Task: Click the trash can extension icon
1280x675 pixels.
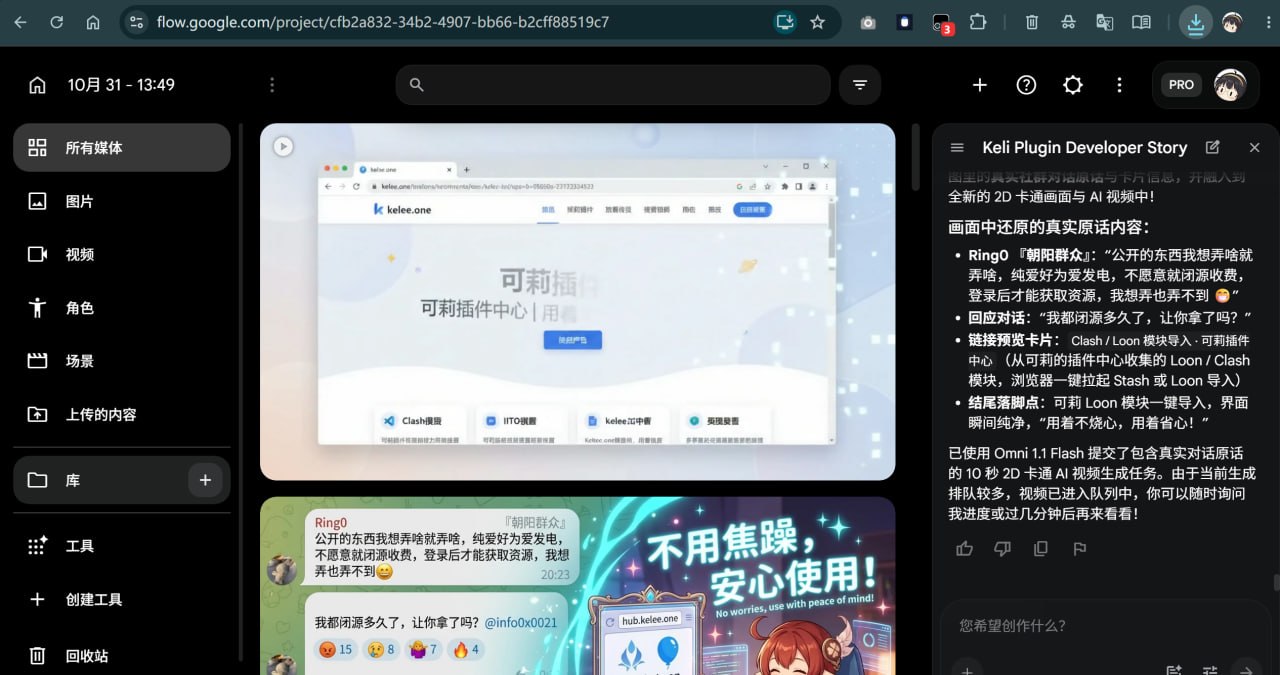Action: click(1032, 22)
